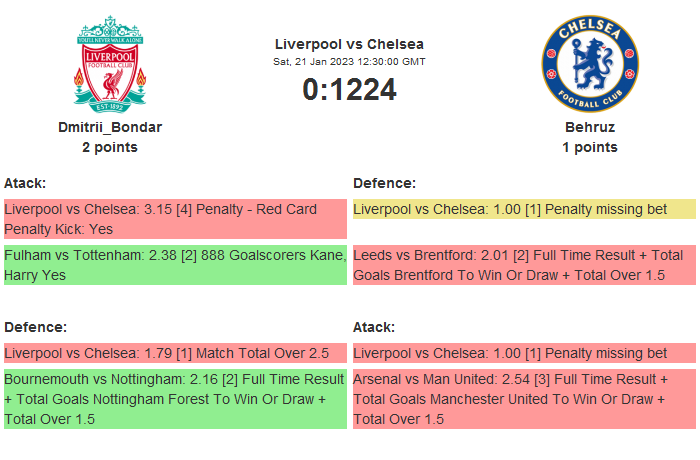Click the Sat, 21 Jan 2023 match date
The width and height of the screenshot is (700, 460).
(349, 62)
